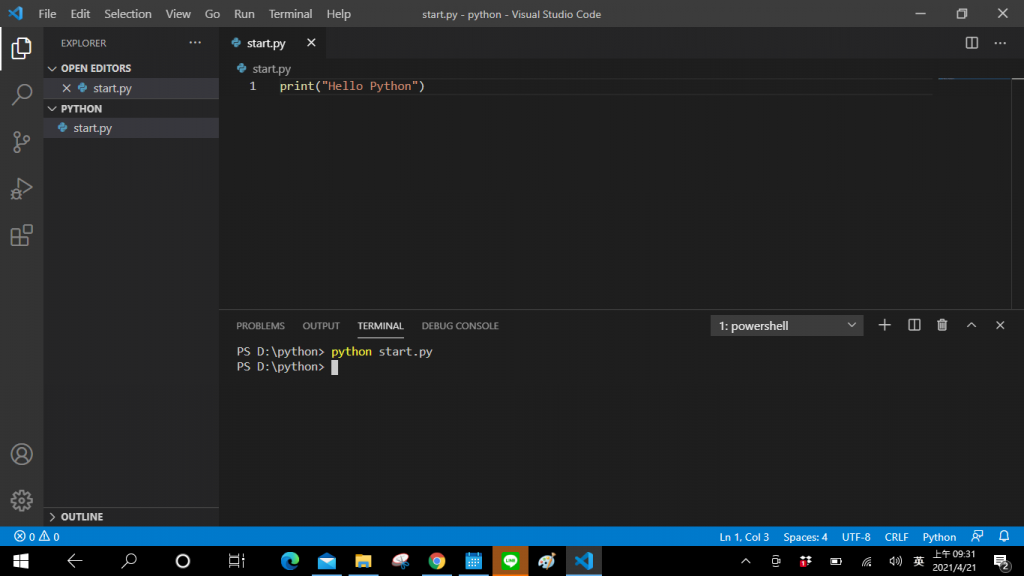Change line endings via CRLF entry
The width and height of the screenshot is (1024, 576).
coord(897,537)
